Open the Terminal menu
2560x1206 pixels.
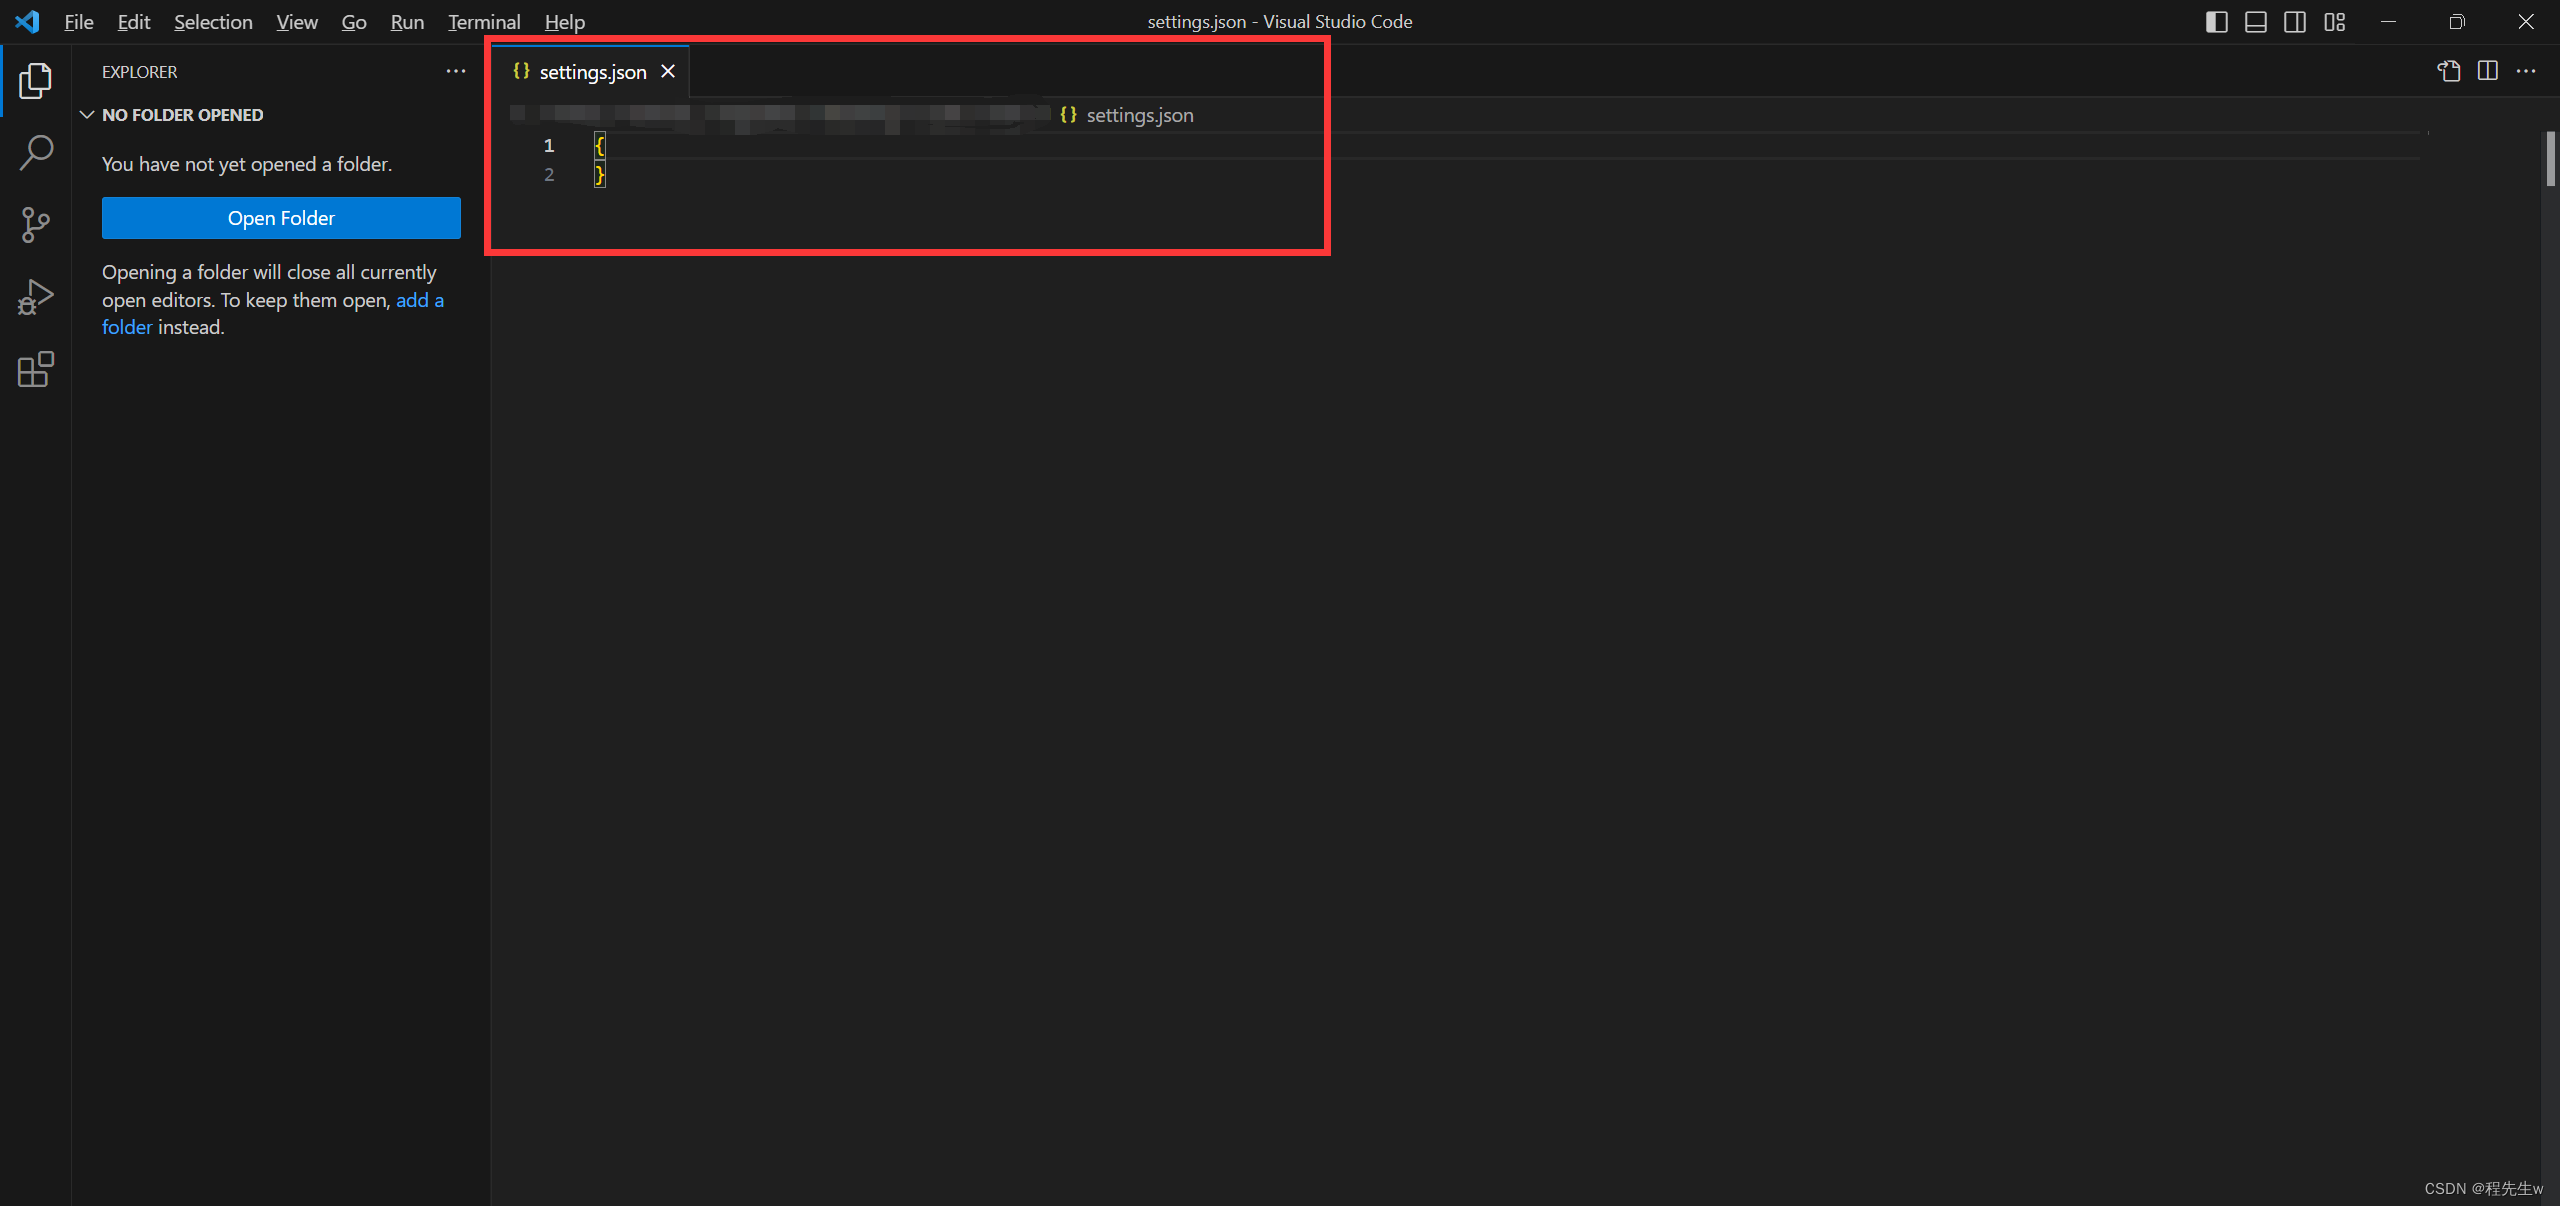click(x=483, y=21)
